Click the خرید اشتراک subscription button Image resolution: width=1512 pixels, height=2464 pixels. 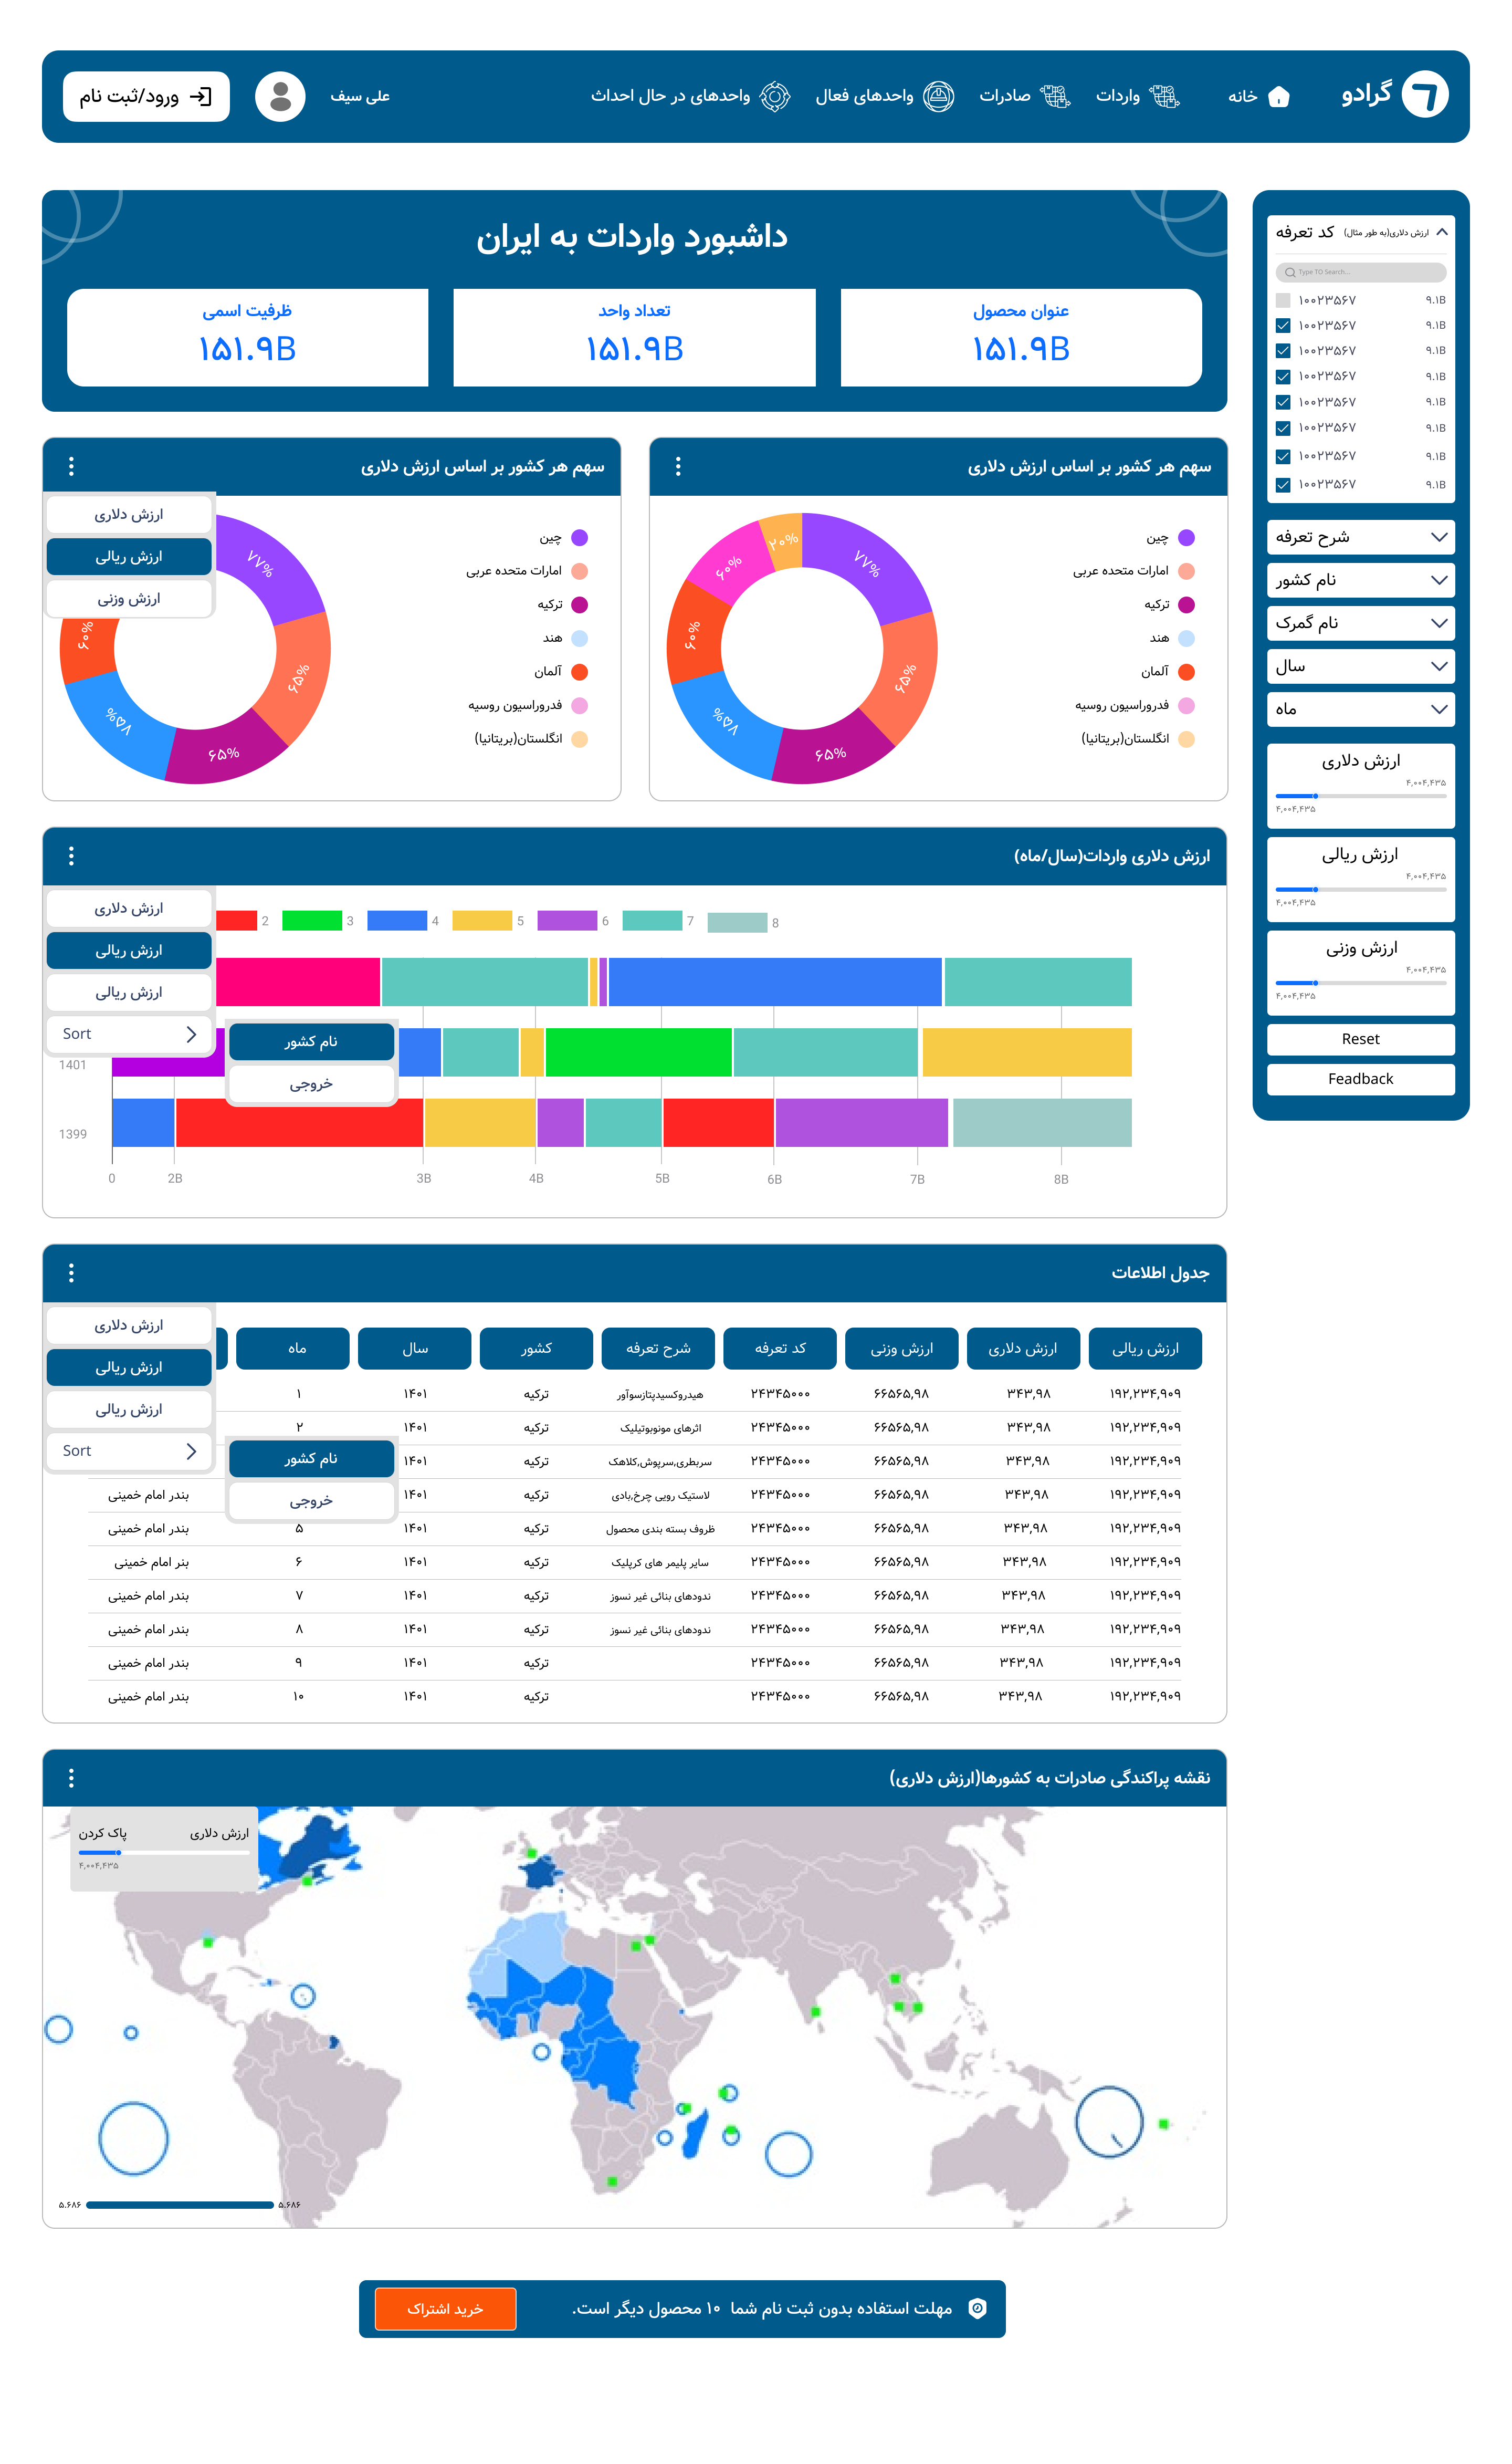pos(445,2309)
